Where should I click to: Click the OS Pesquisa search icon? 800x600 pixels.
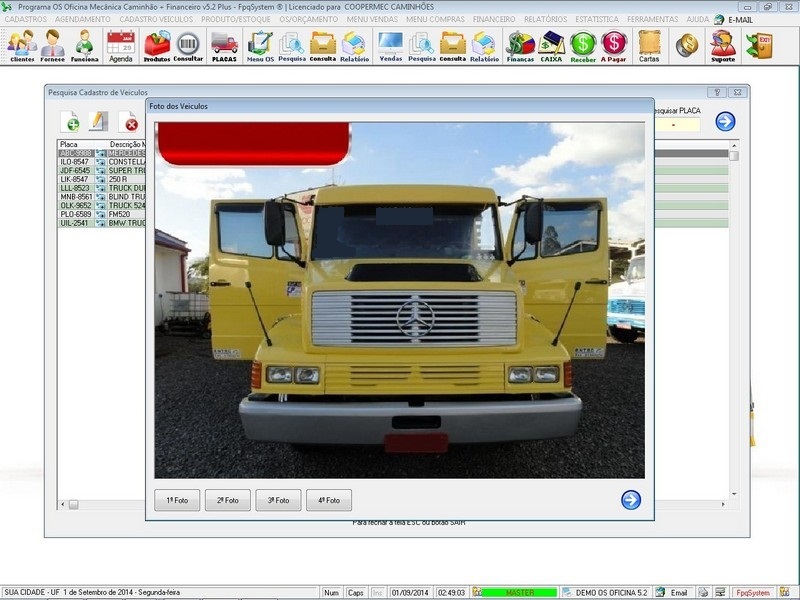point(292,46)
